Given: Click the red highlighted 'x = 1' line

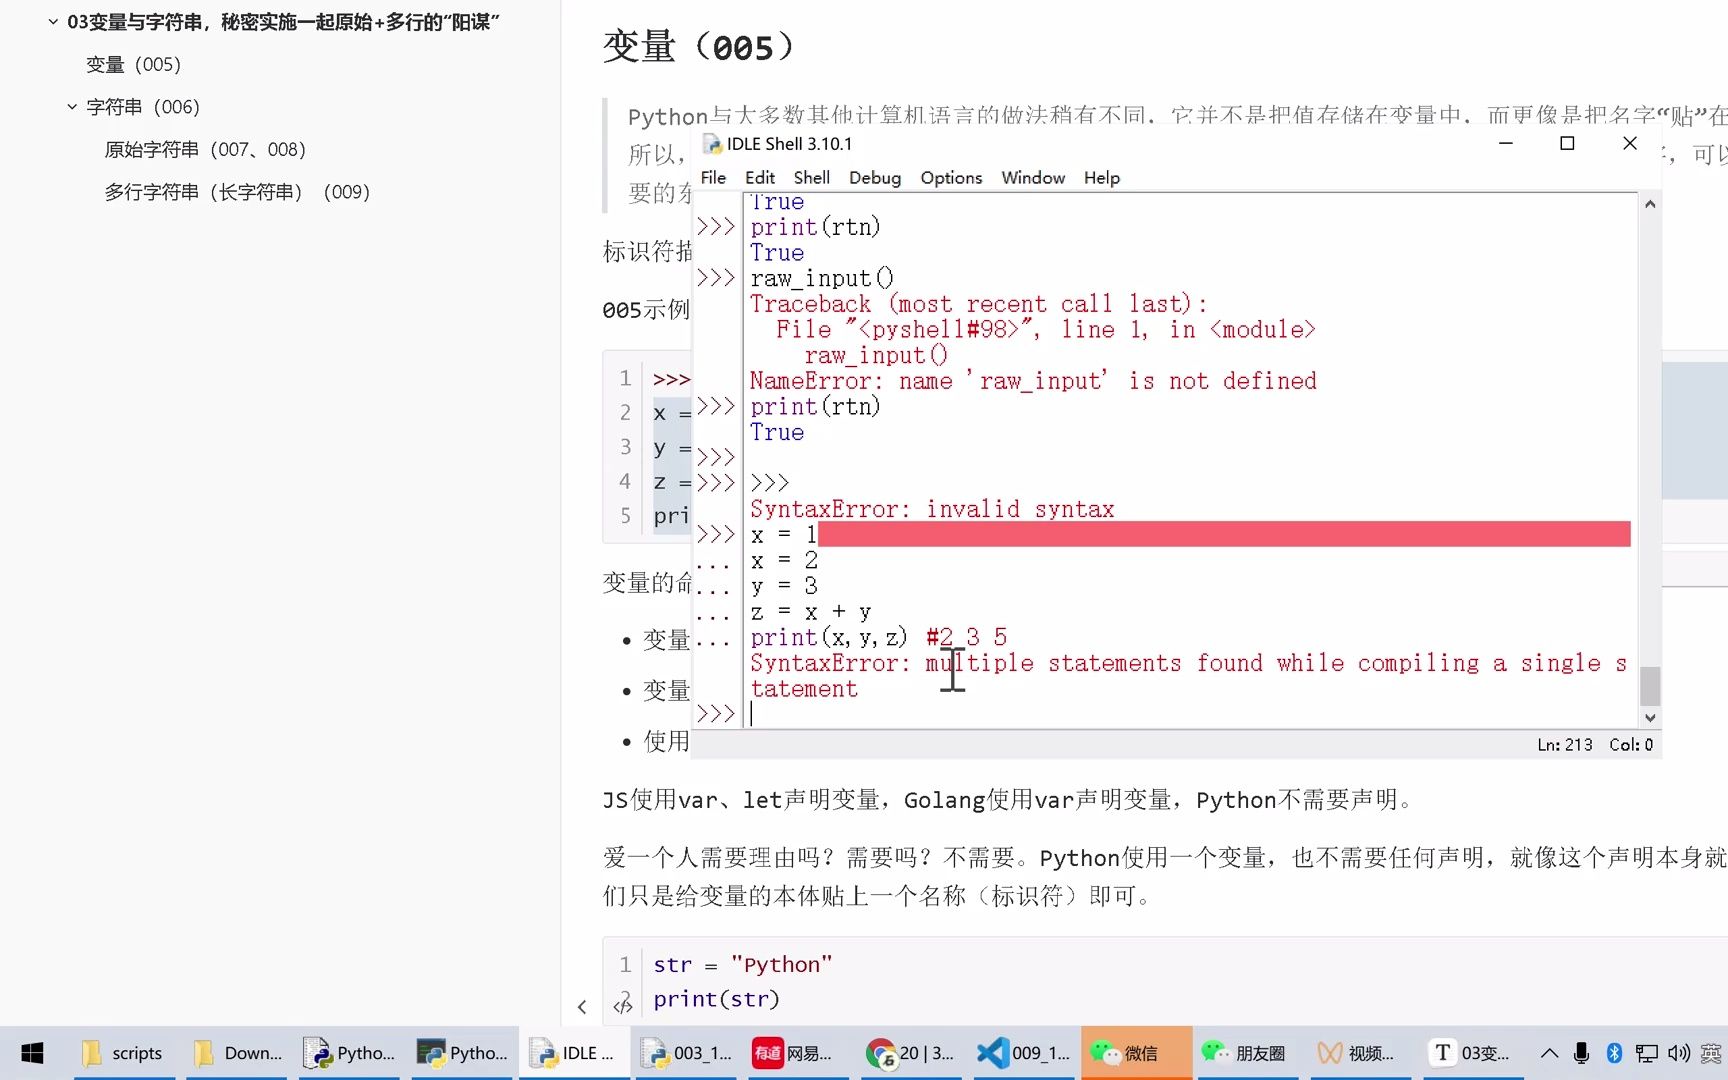Looking at the screenshot, I should coord(1190,534).
